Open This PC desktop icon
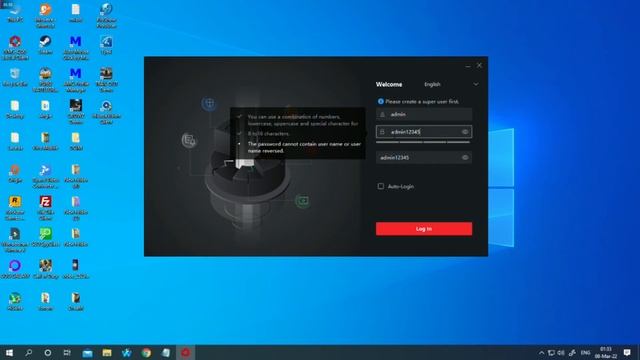Image resolution: width=640 pixels, height=360 pixels. coord(15,12)
